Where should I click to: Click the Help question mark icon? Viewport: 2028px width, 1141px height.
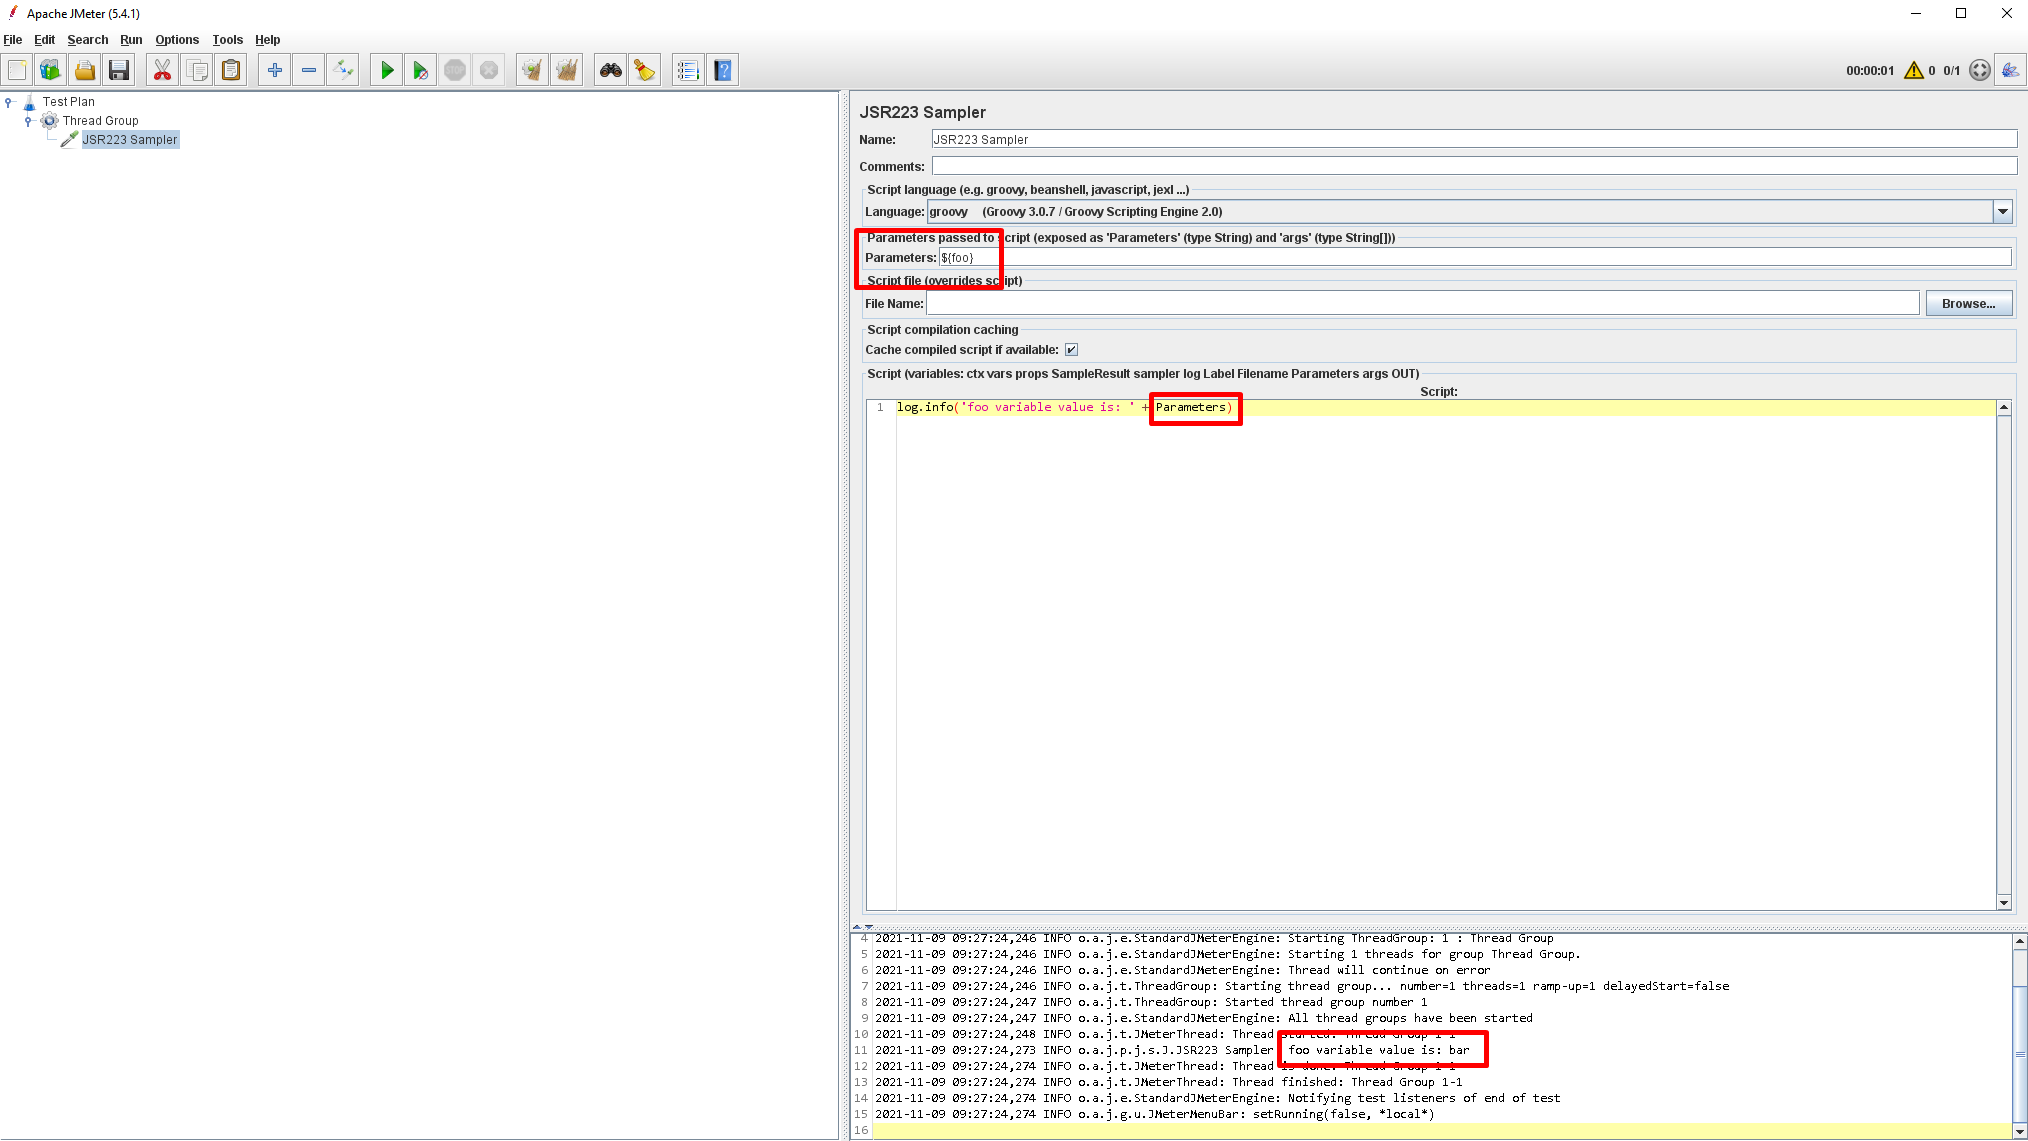[723, 70]
